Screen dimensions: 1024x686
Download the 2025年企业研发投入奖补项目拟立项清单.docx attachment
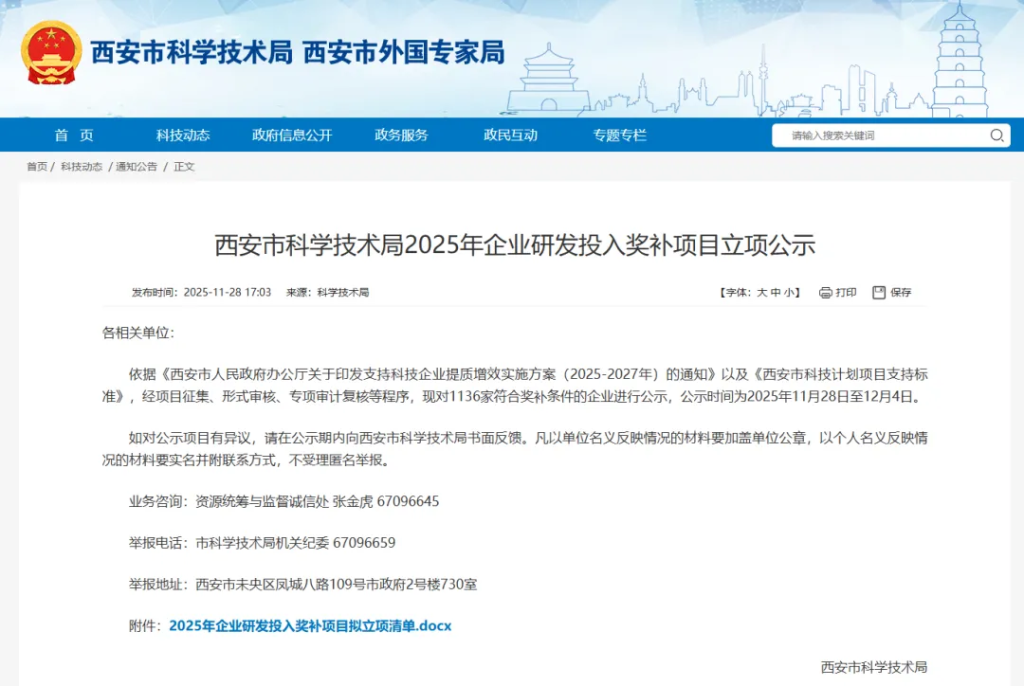[x=310, y=625]
